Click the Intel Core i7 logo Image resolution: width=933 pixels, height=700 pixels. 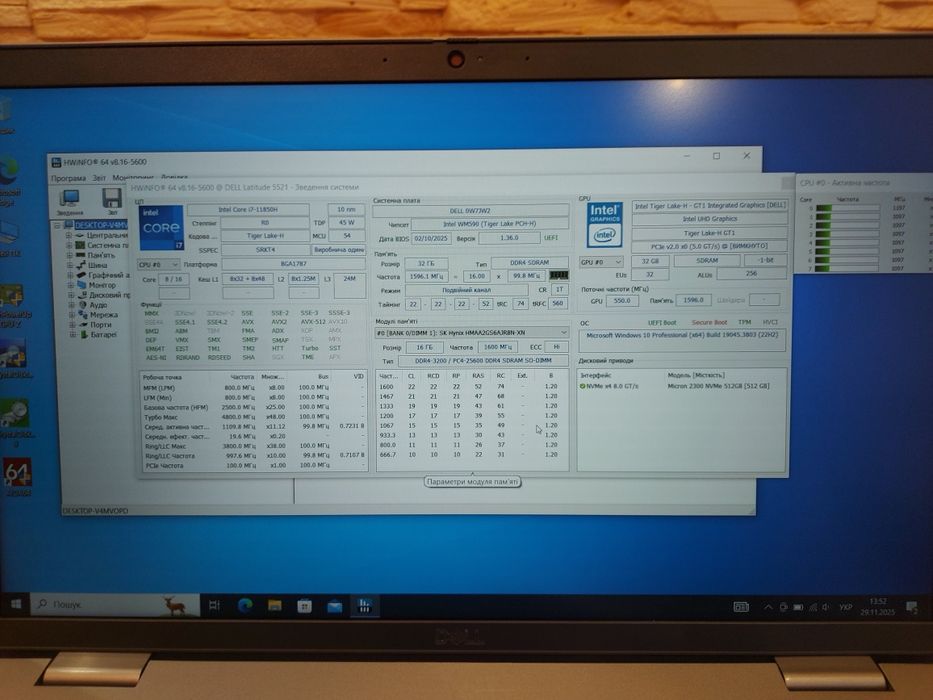pyautogui.click(x=161, y=228)
